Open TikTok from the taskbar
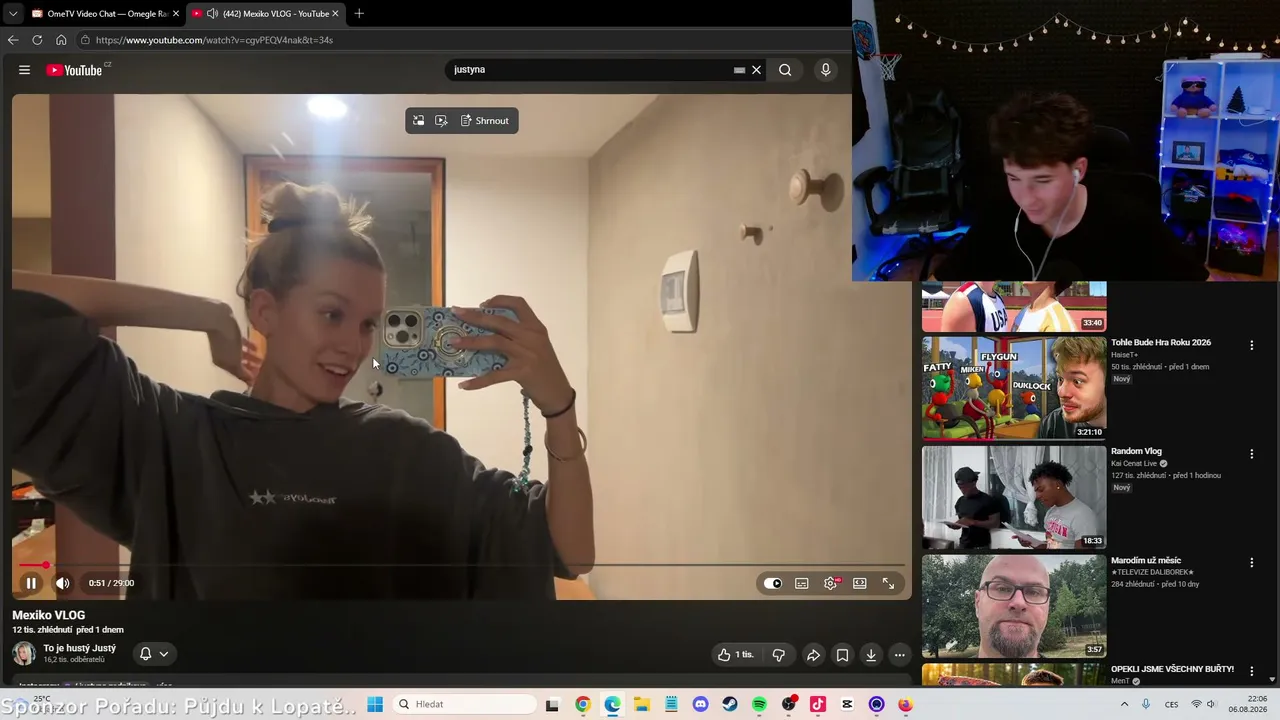The width and height of the screenshot is (1280, 720). tap(818, 704)
